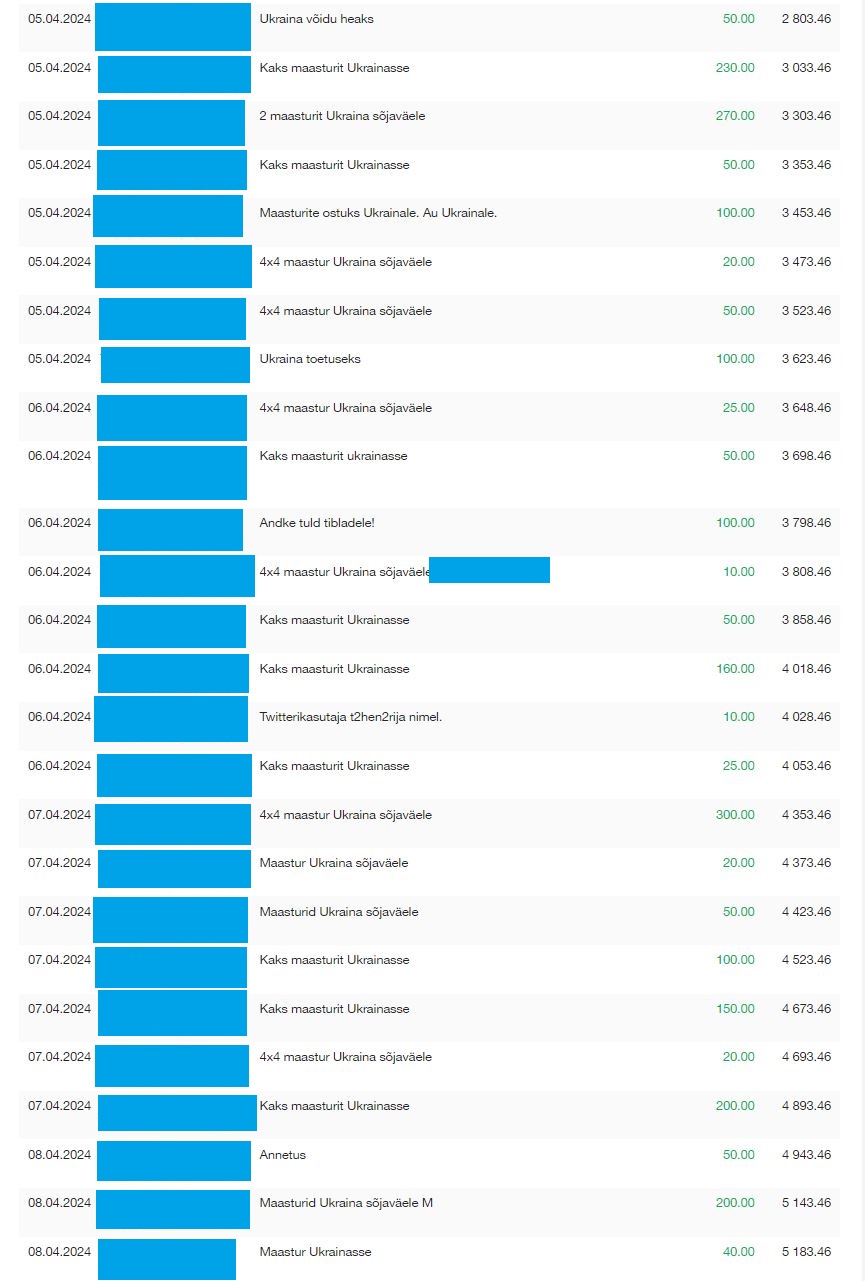The width and height of the screenshot is (865, 1281).
Task: Click "2 maasturit Ukraina sõjaväele" description
Action: (342, 116)
